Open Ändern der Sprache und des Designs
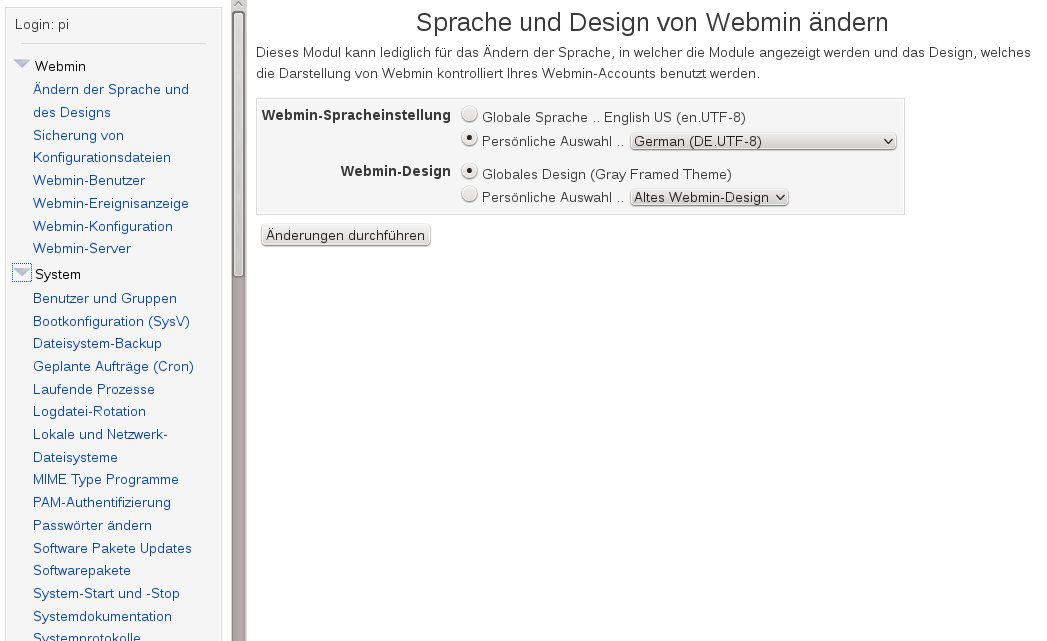This screenshot has width=1047, height=641. click(111, 101)
